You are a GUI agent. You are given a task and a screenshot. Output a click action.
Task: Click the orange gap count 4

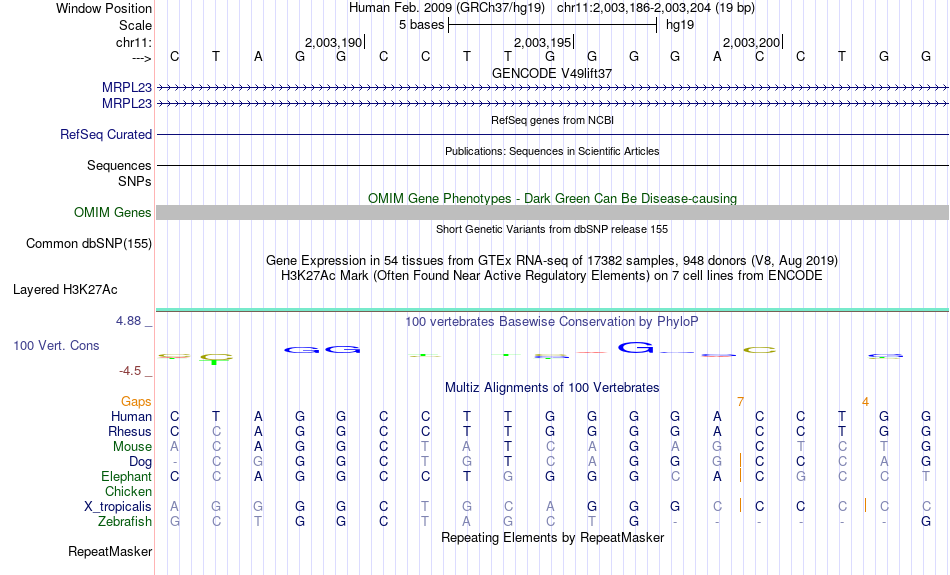(x=865, y=402)
